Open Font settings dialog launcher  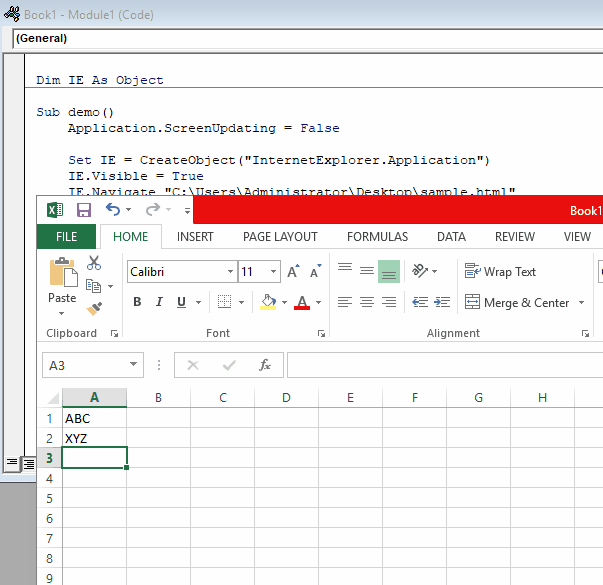point(321,333)
